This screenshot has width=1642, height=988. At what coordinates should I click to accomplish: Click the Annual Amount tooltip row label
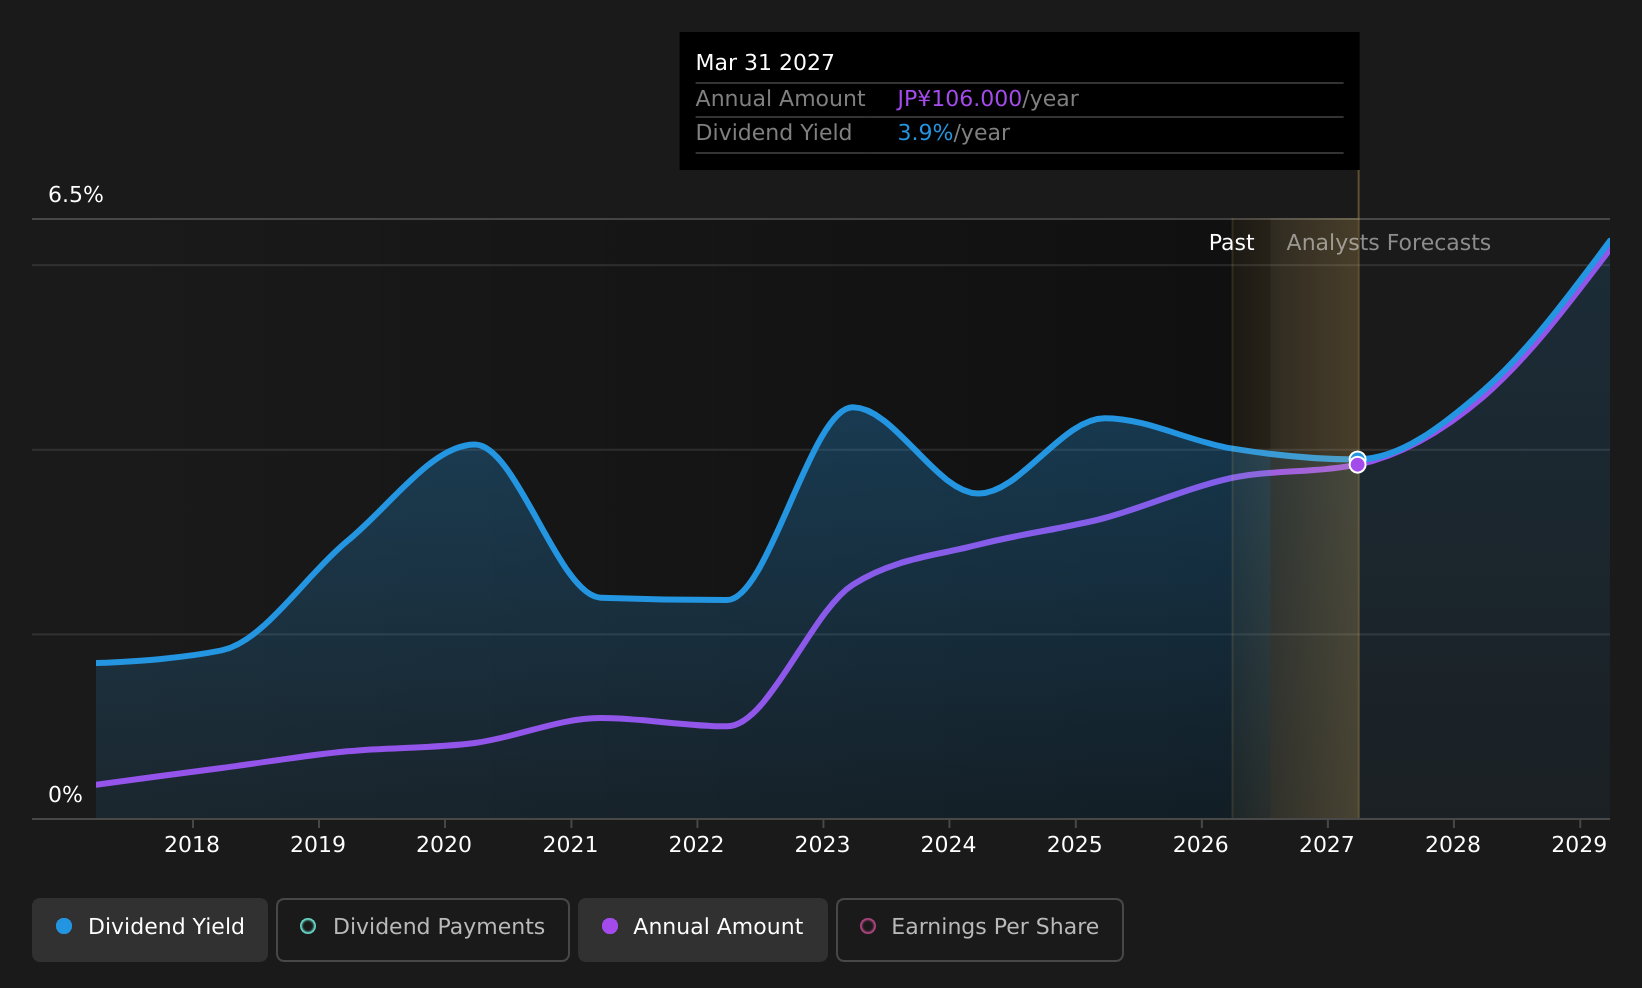tap(780, 99)
